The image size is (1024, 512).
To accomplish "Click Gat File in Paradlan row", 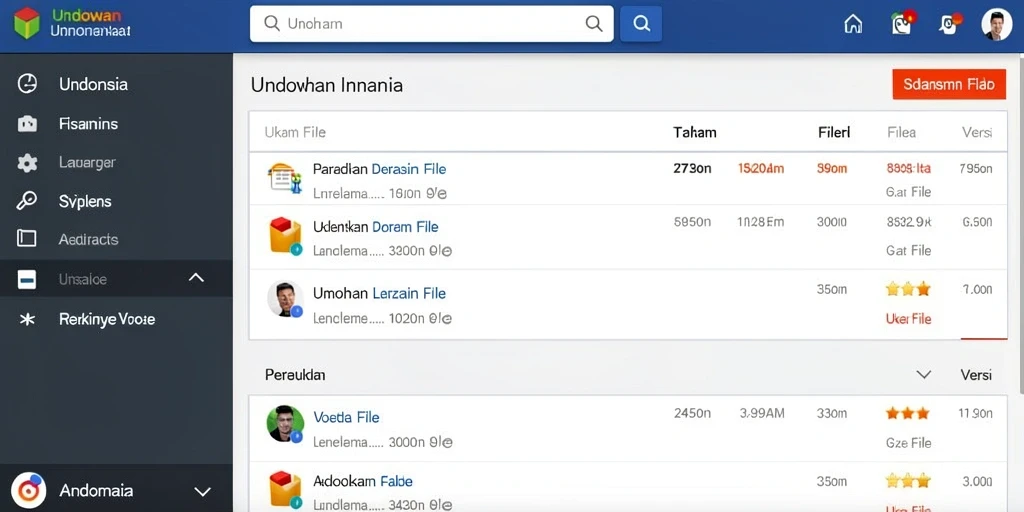I will tap(908, 193).
